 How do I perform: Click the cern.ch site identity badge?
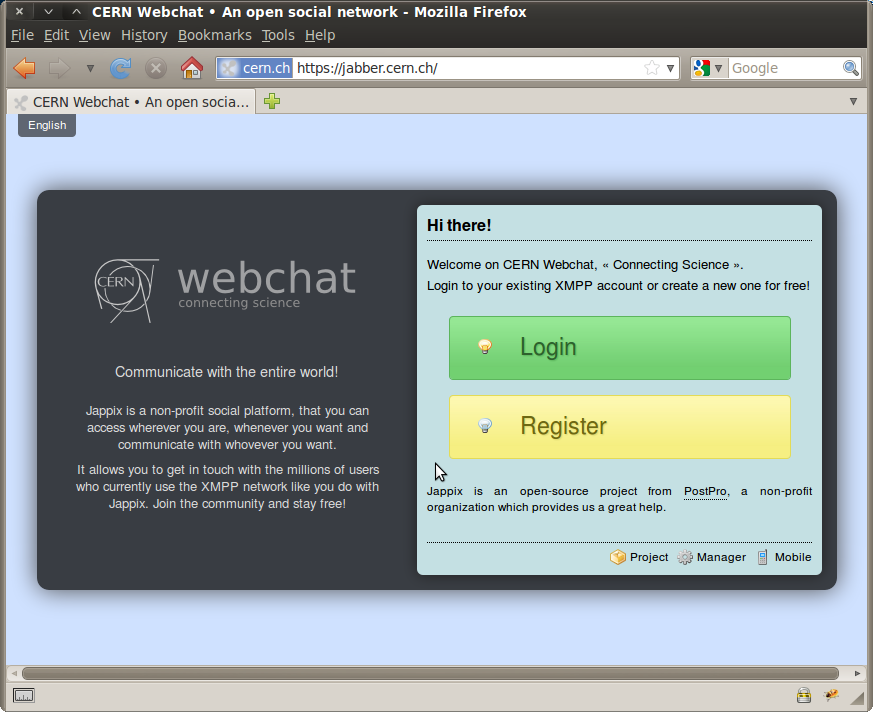point(255,68)
